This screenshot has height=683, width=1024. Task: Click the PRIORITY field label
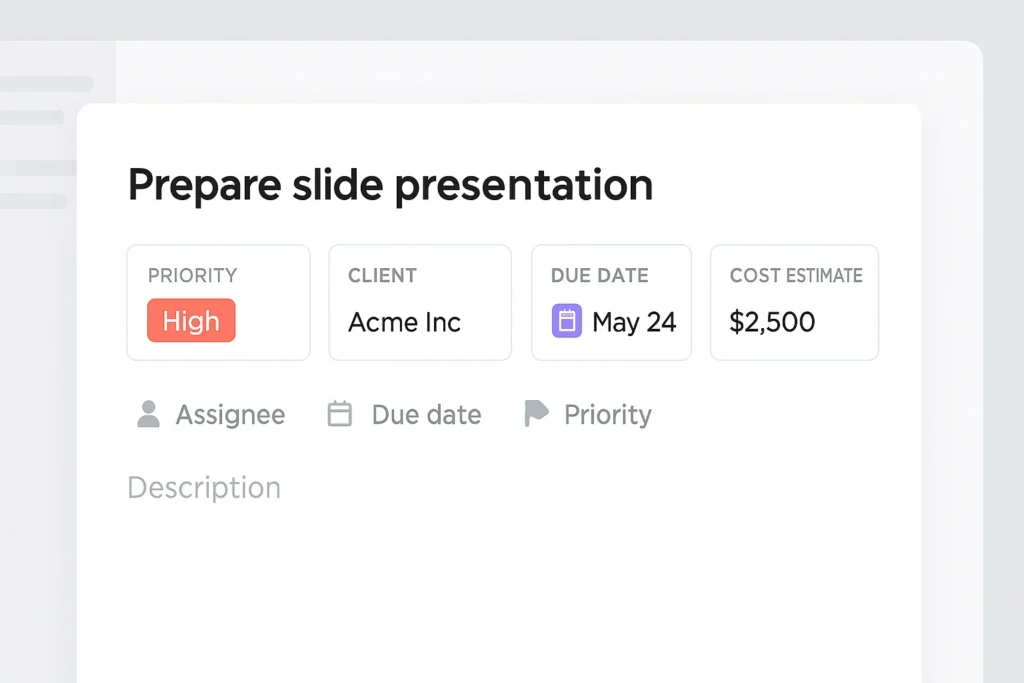192,275
